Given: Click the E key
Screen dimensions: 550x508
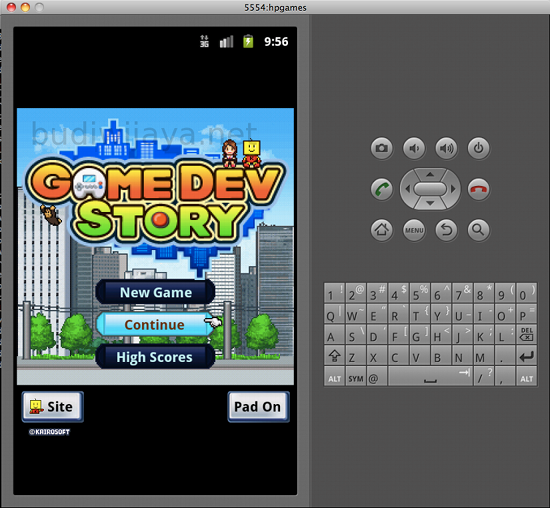Looking at the screenshot, I should click(x=377, y=314).
